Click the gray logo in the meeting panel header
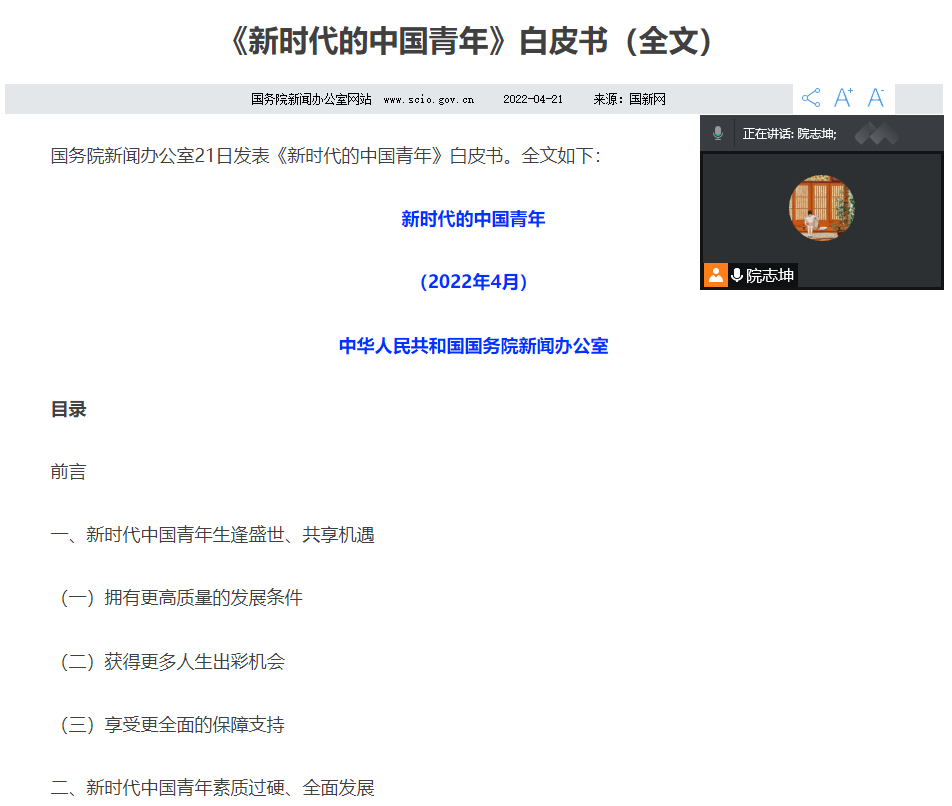The image size is (952, 806). (876, 133)
